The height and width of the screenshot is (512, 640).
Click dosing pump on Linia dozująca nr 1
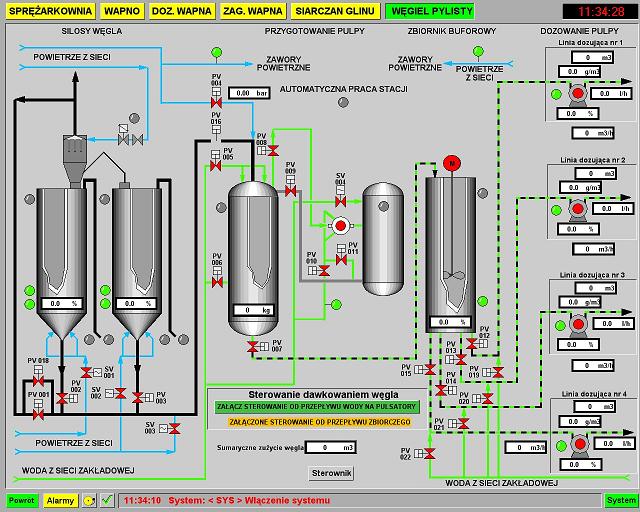pyautogui.click(x=578, y=93)
